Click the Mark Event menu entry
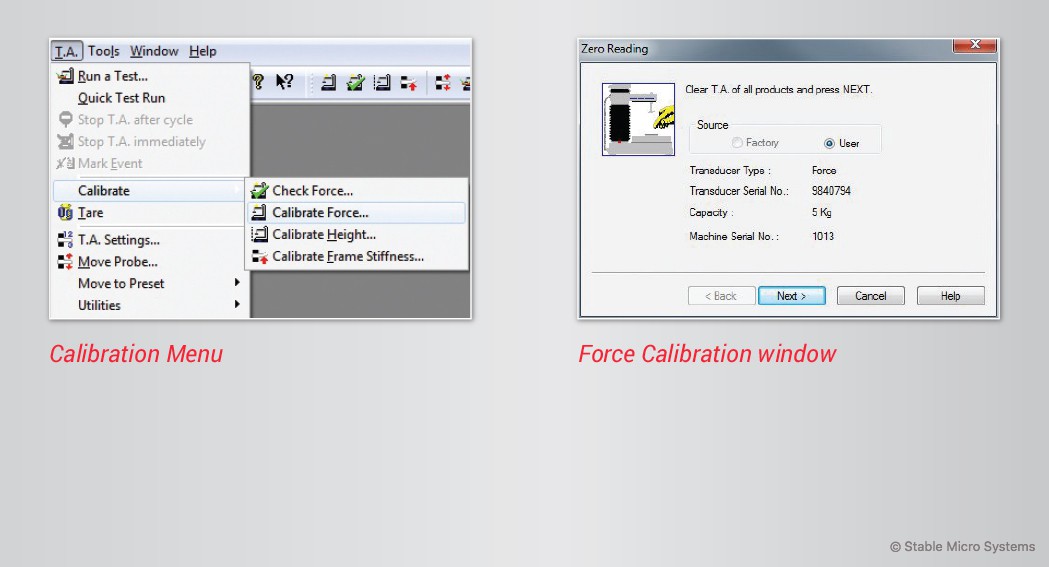1049x567 pixels. pyautogui.click(x=151, y=163)
